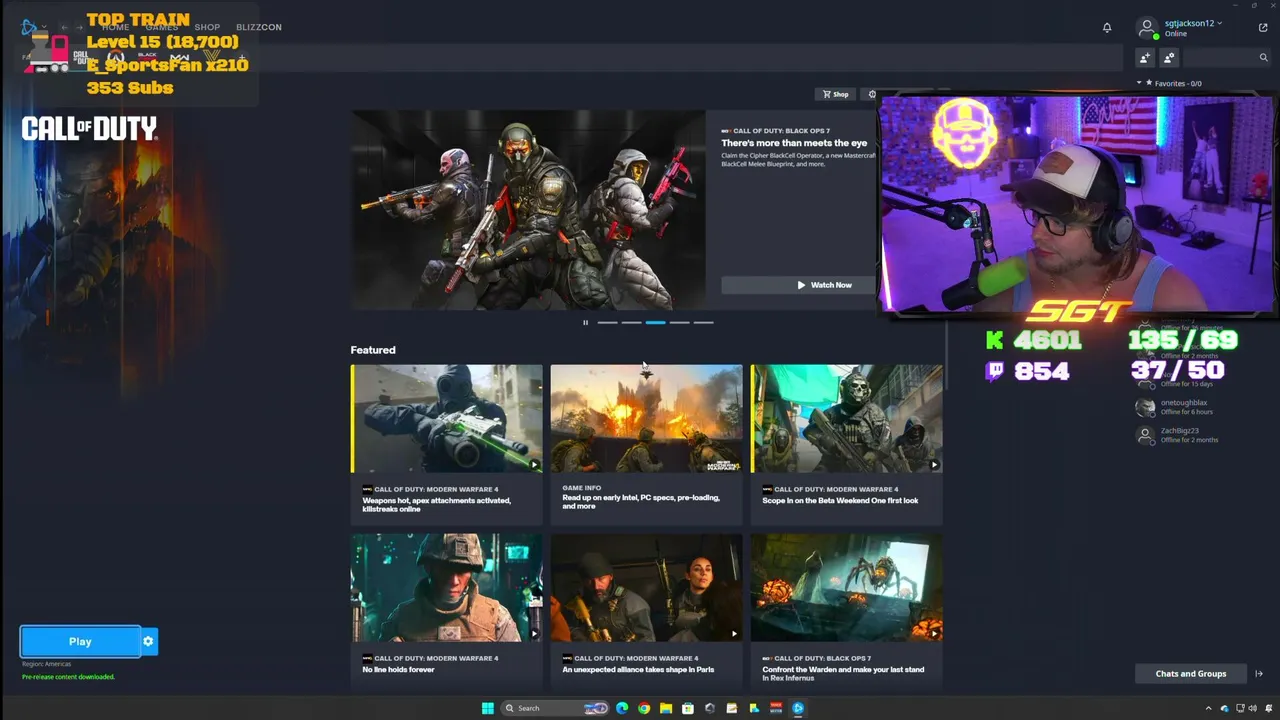Show hidden system tray icons
The width and height of the screenshot is (1280, 720).
point(1208,708)
